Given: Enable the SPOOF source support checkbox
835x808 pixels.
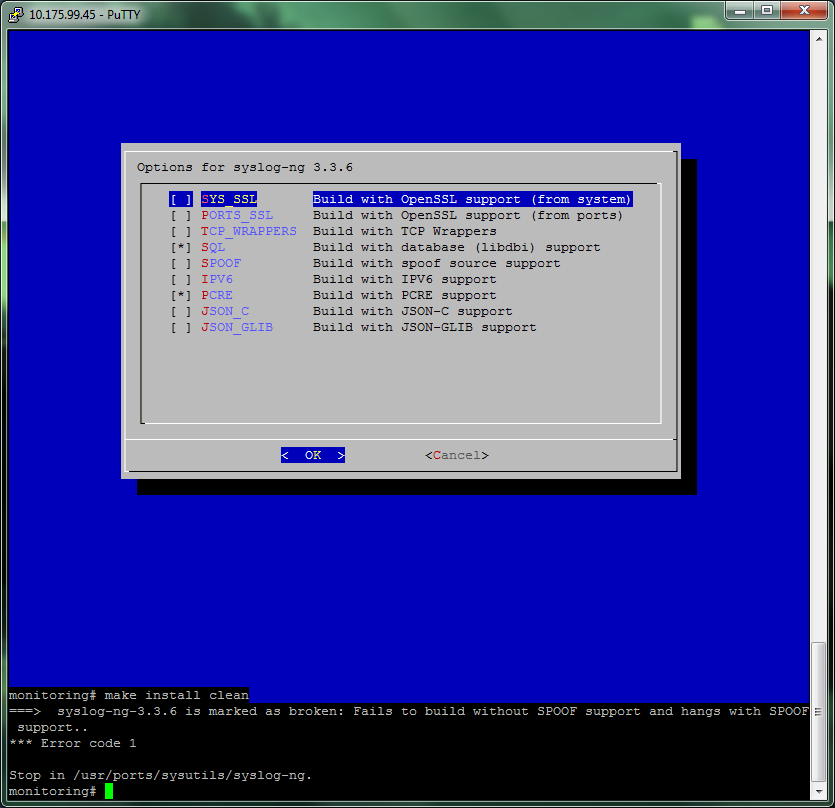Looking at the screenshot, I should [181, 263].
